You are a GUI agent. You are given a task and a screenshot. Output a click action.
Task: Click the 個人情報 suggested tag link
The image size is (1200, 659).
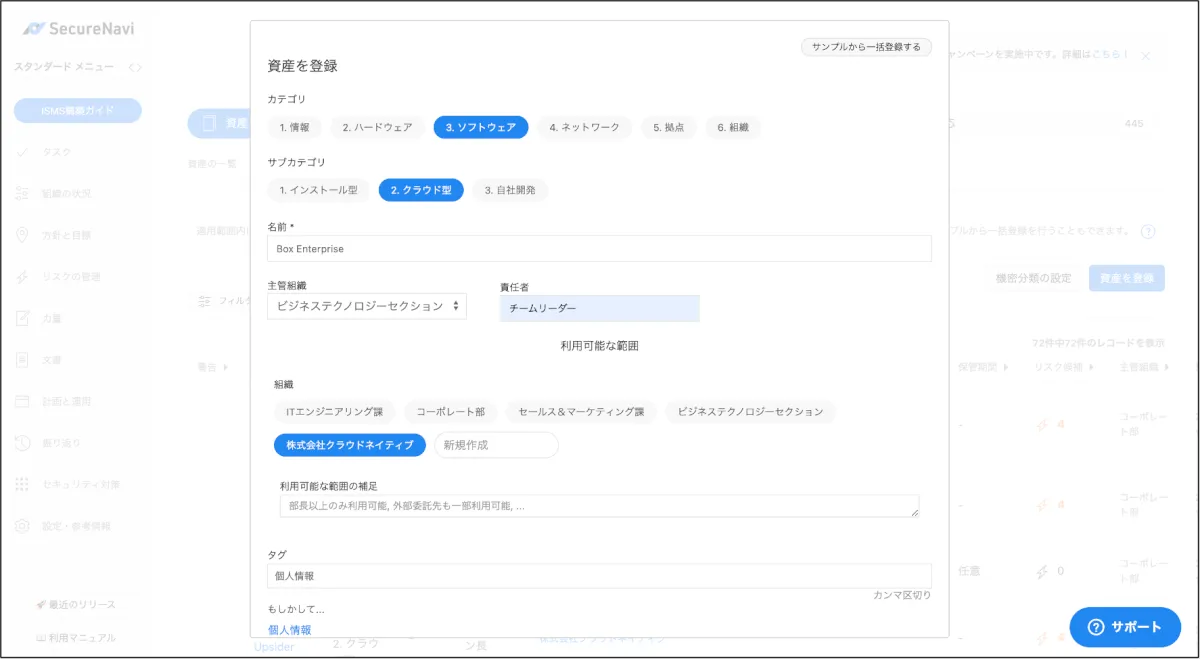pyautogui.click(x=290, y=630)
